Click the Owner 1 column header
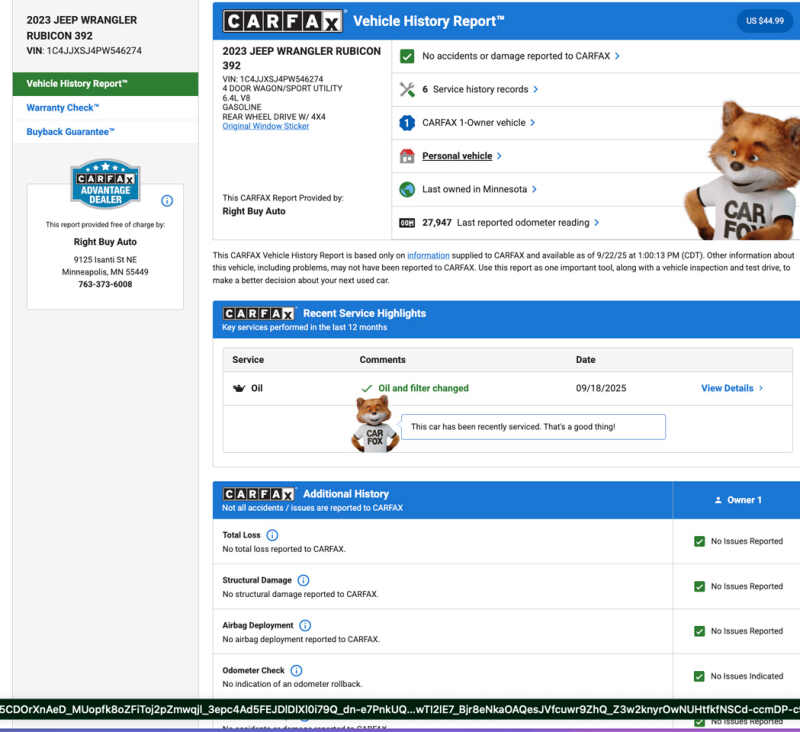This screenshot has height=732, width=800. click(736, 500)
